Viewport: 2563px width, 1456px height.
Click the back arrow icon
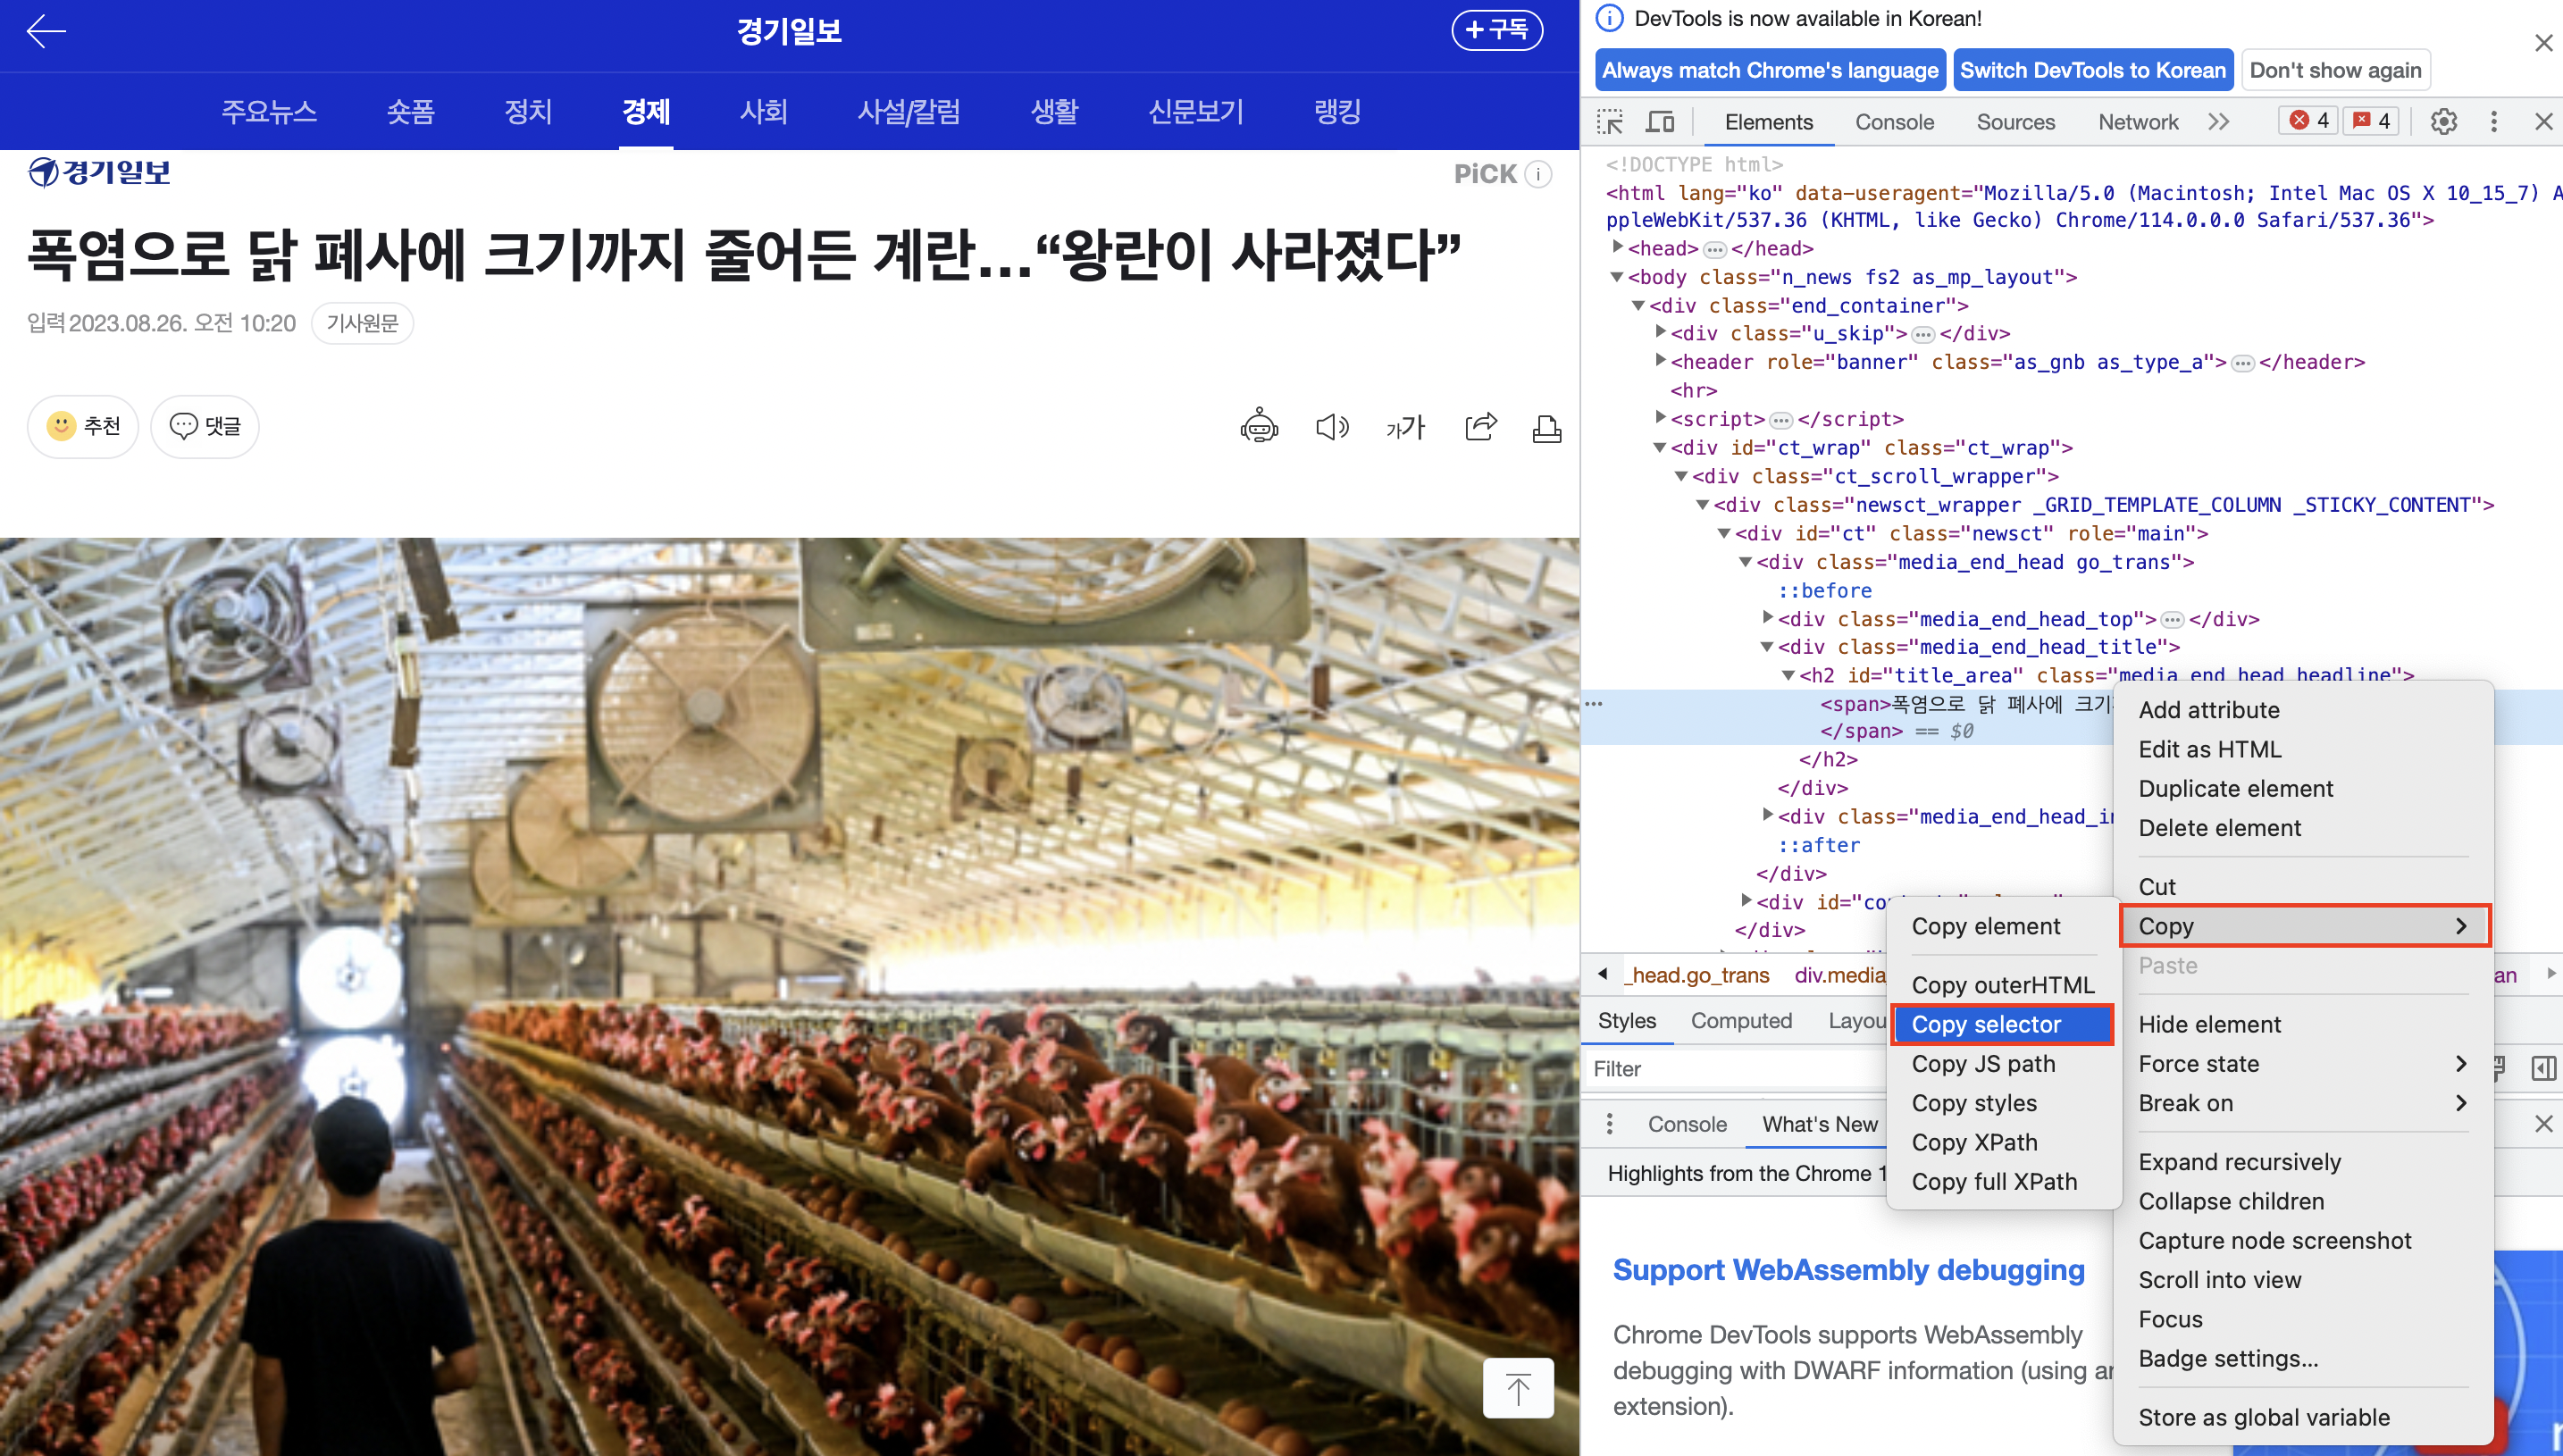pos(46,31)
